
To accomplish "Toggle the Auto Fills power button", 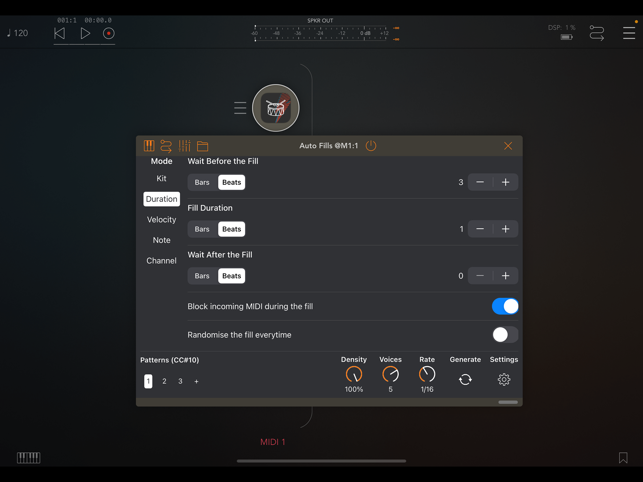I will (371, 146).
